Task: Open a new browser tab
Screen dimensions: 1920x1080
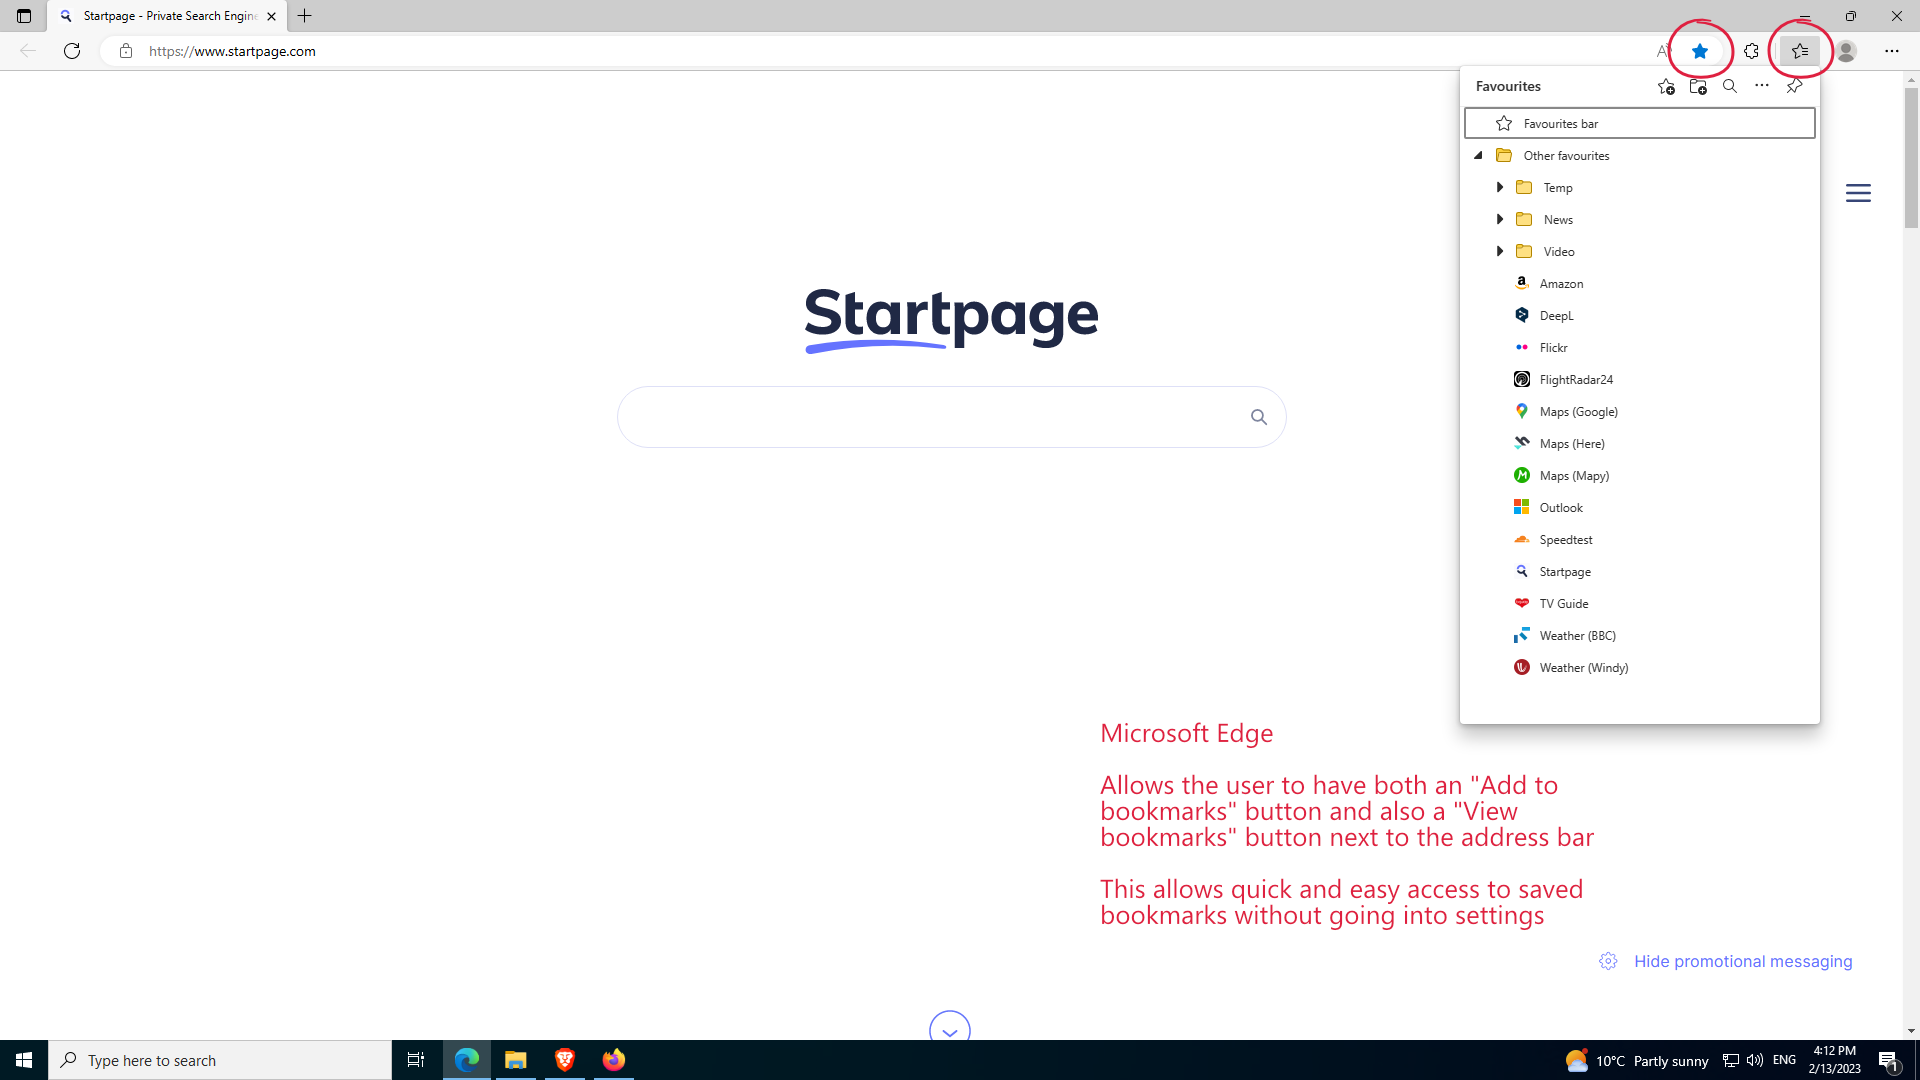Action: [305, 16]
